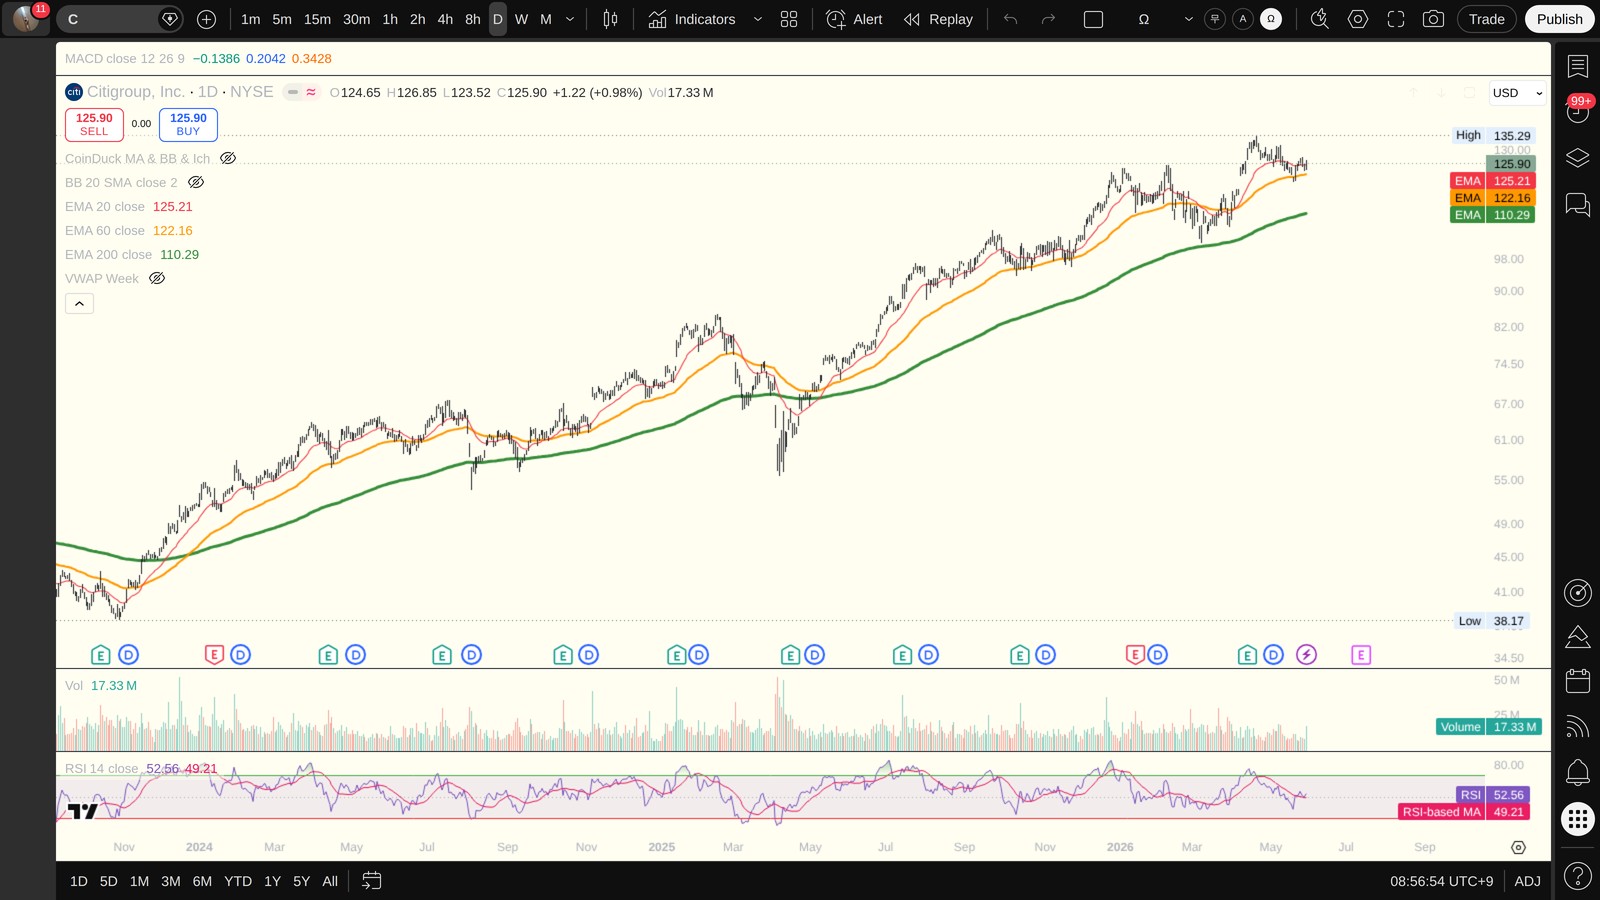Expand the timeframe intervals dropdown
1600x900 pixels.
pyautogui.click(x=570, y=19)
